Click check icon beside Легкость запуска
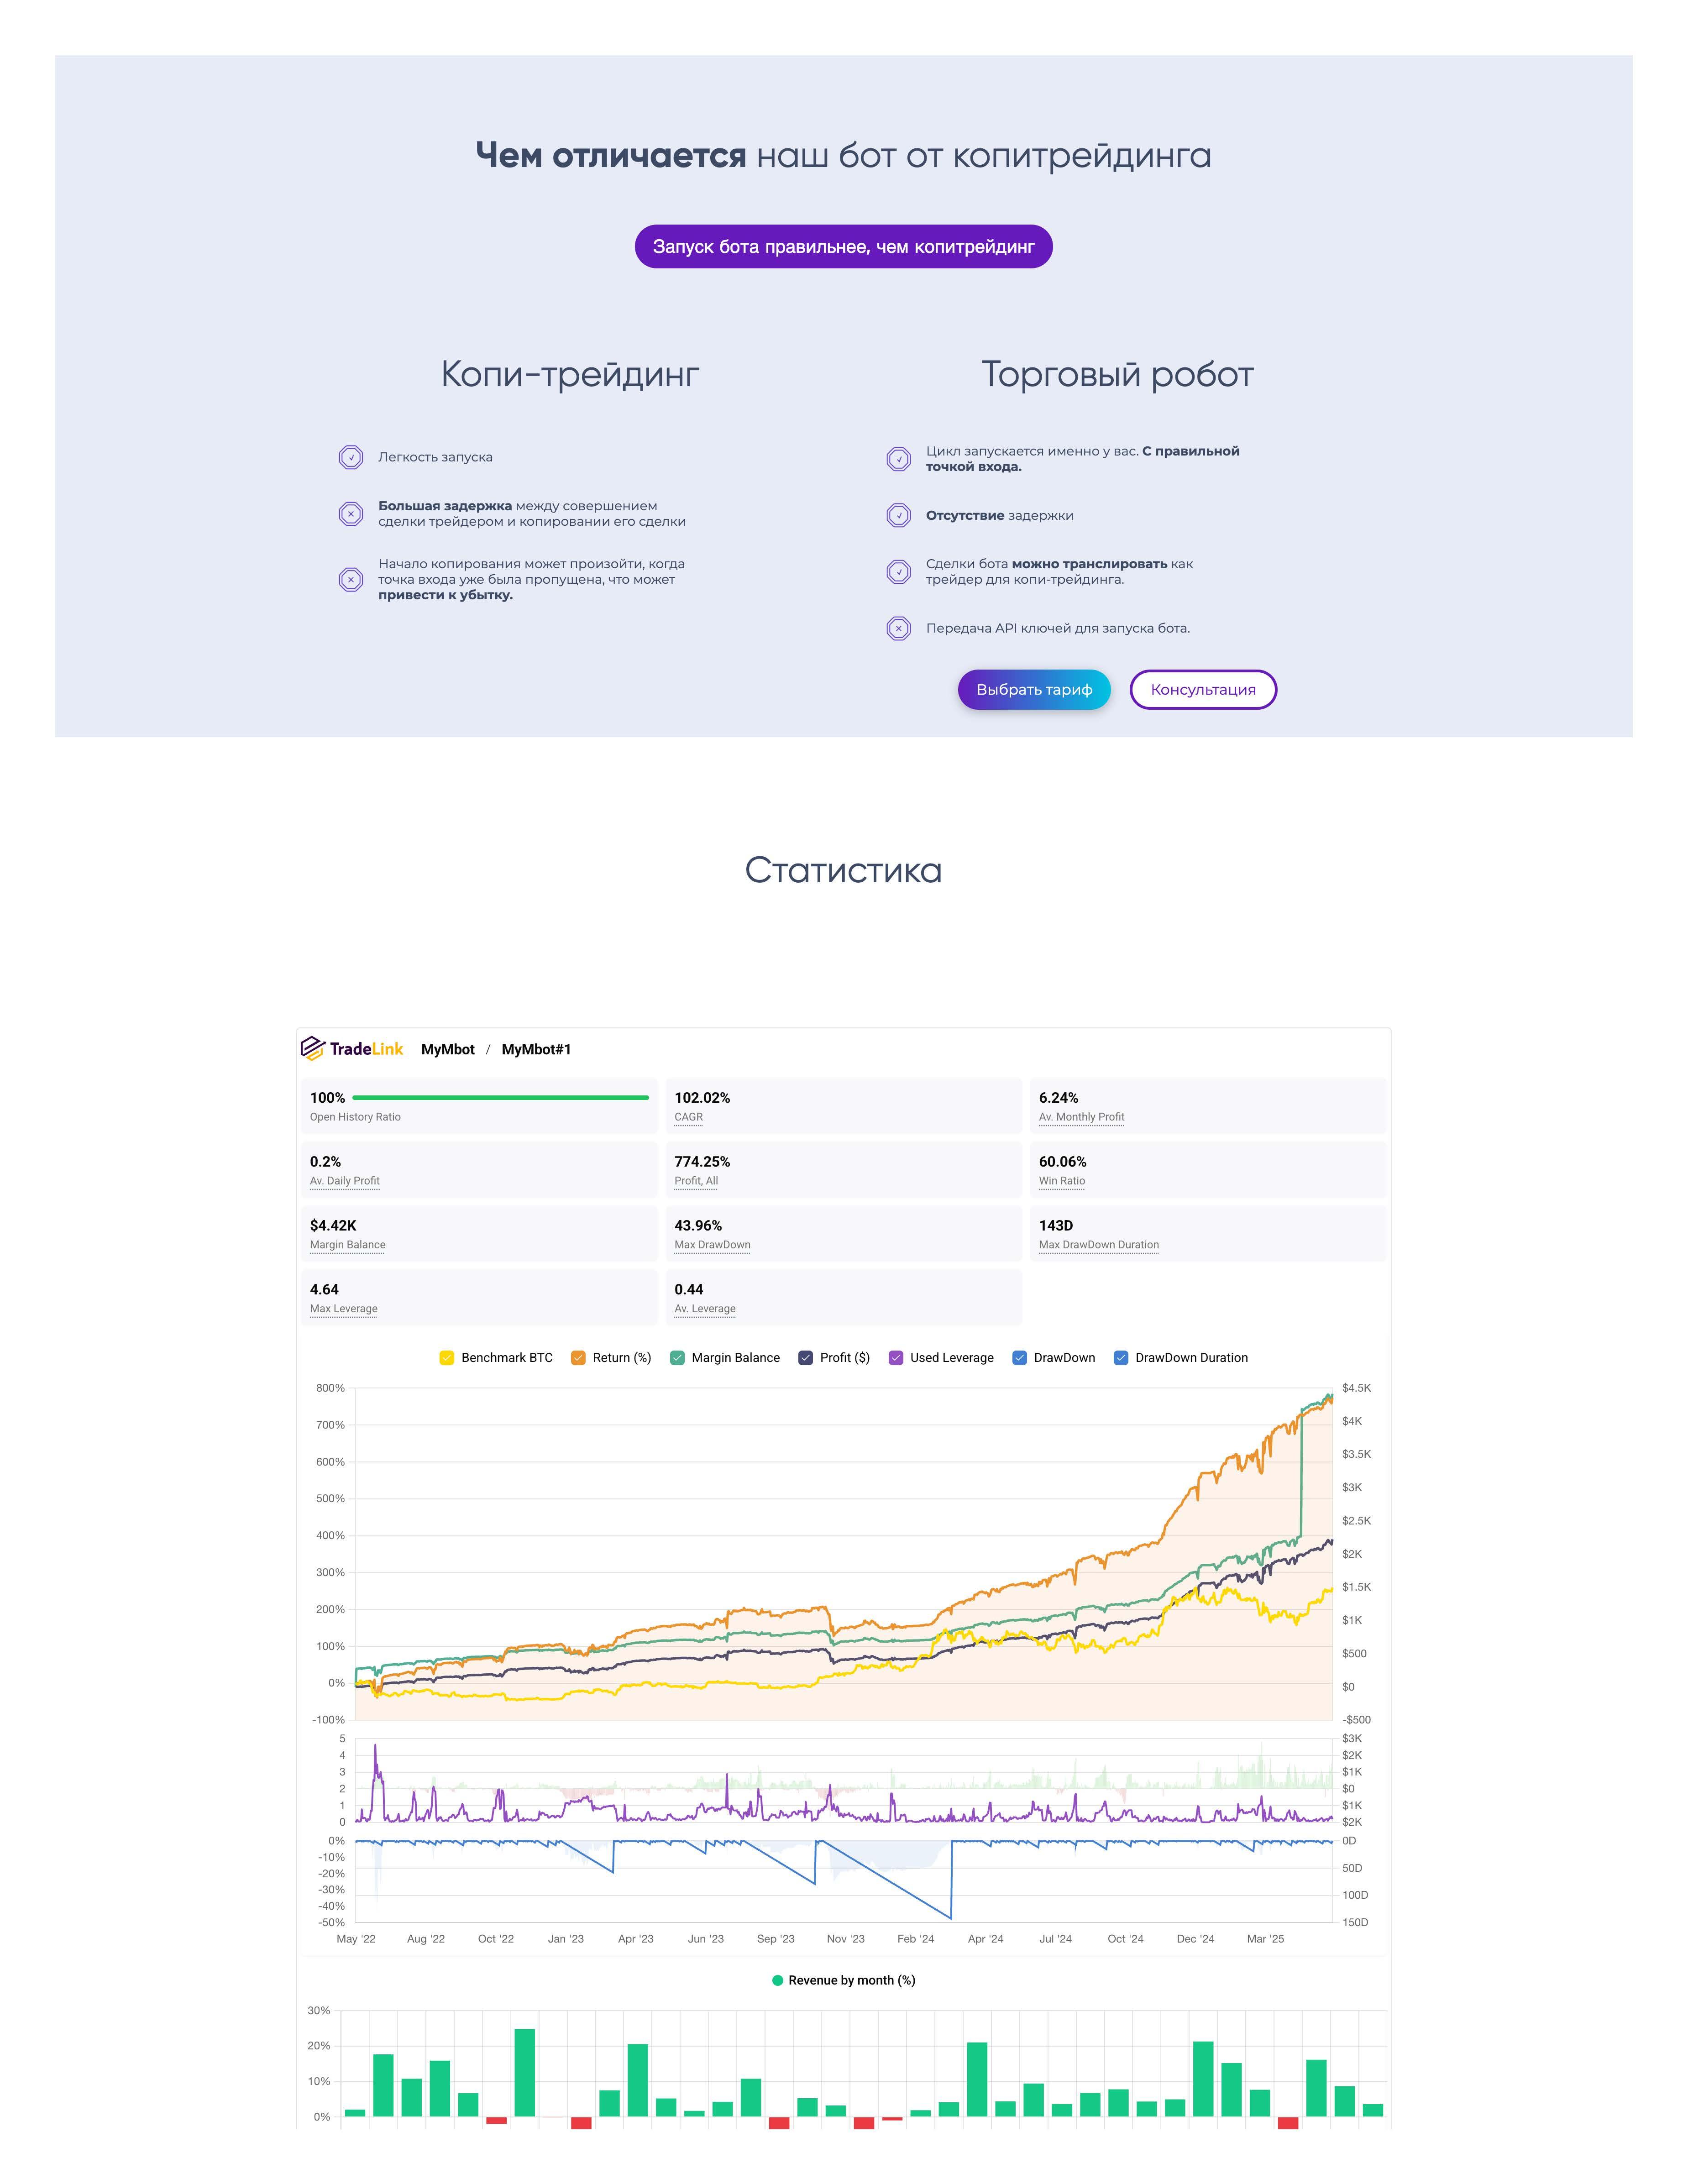1688x2184 pixels. [351, 457]
